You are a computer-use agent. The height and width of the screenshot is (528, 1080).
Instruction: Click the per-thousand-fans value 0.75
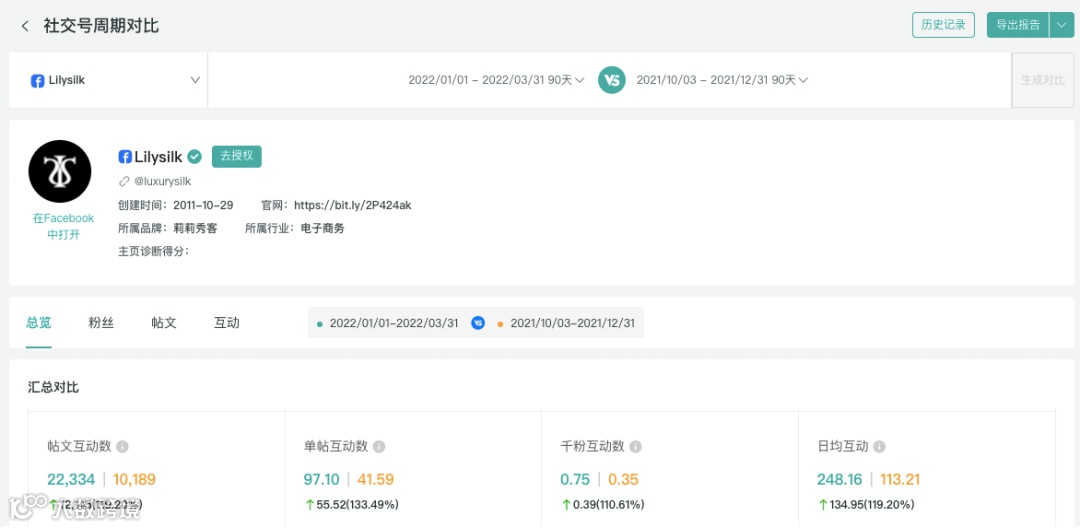(x=576, y=480)
